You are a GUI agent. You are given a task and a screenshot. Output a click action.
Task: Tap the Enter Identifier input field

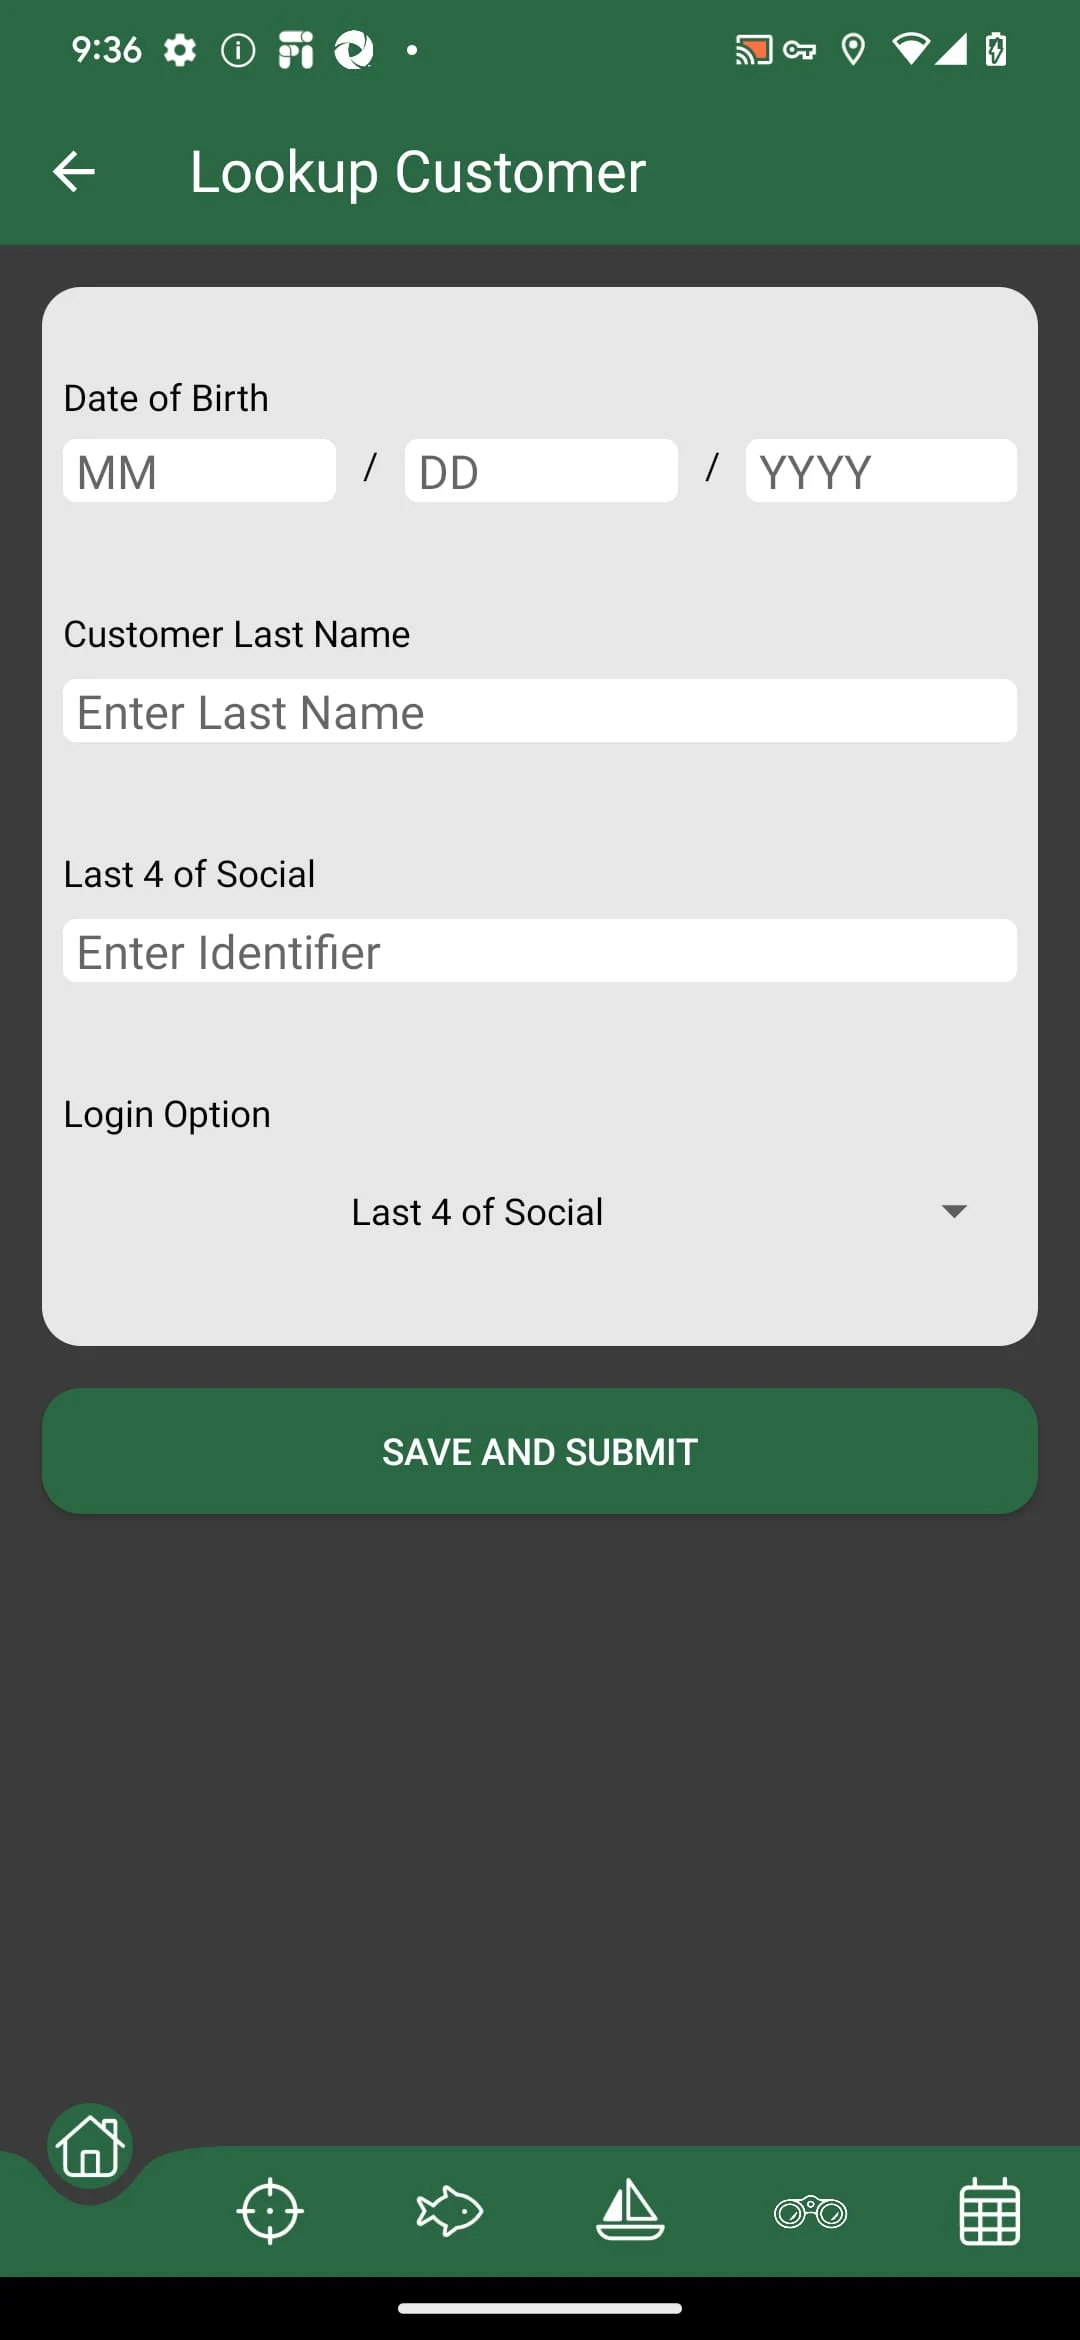[x=540, y=951]
